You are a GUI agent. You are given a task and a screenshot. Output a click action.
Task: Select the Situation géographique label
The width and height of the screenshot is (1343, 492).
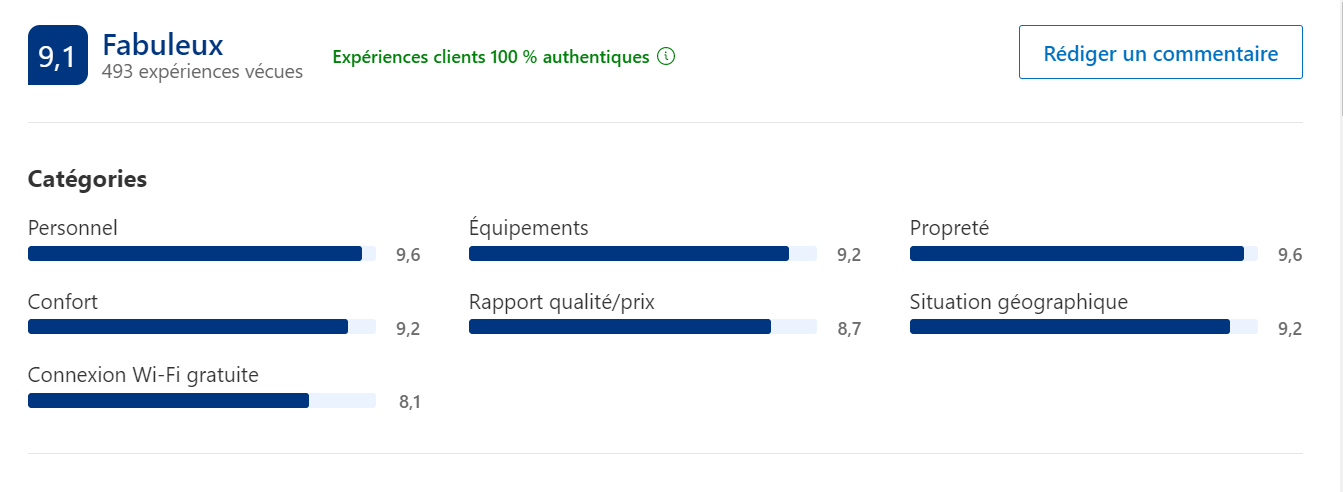point(1019,302)
